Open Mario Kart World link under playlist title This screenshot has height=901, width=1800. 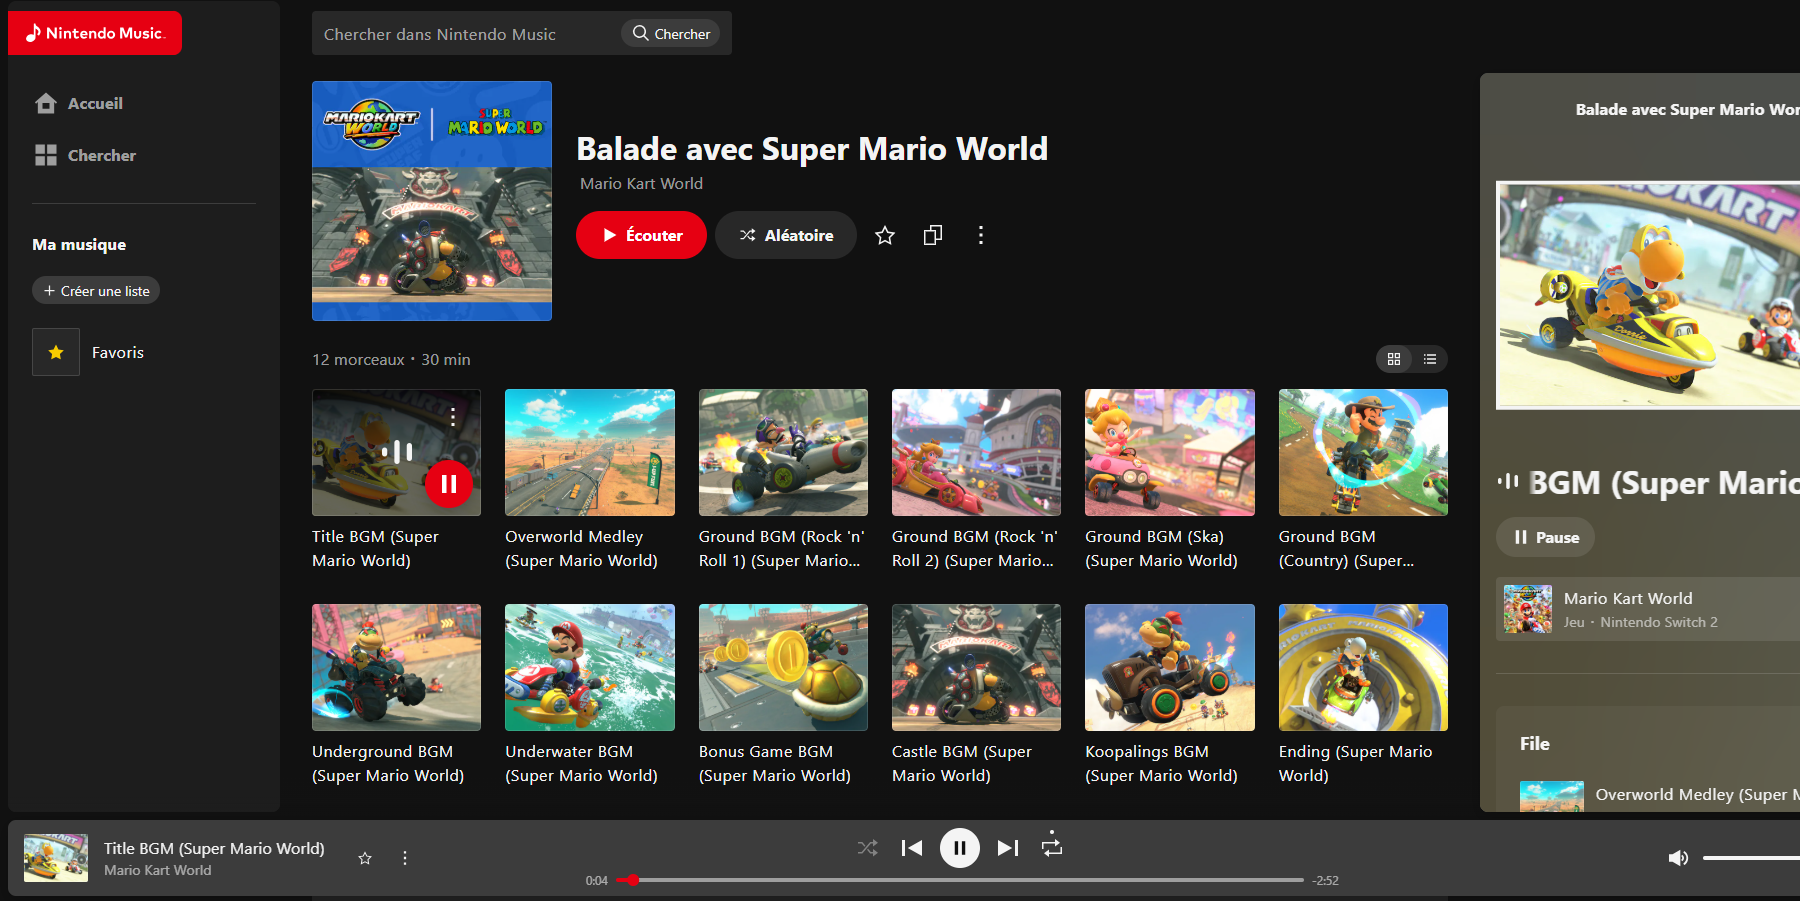tap(641, 183)
